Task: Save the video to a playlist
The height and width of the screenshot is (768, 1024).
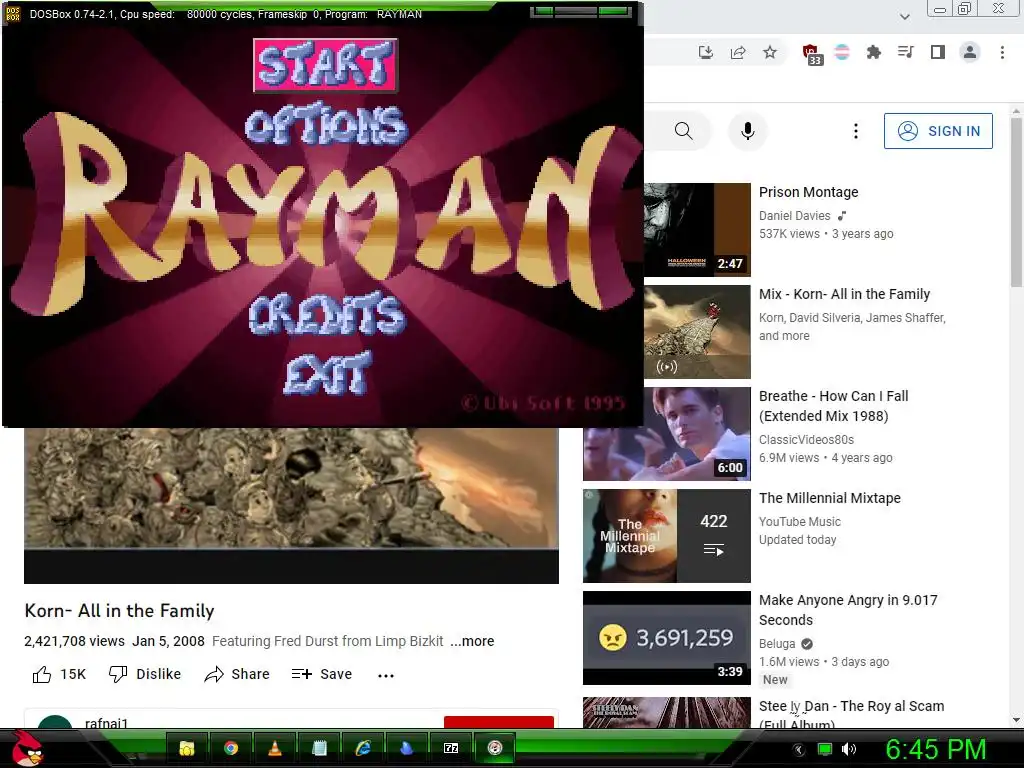Action: tap(322, 674)
